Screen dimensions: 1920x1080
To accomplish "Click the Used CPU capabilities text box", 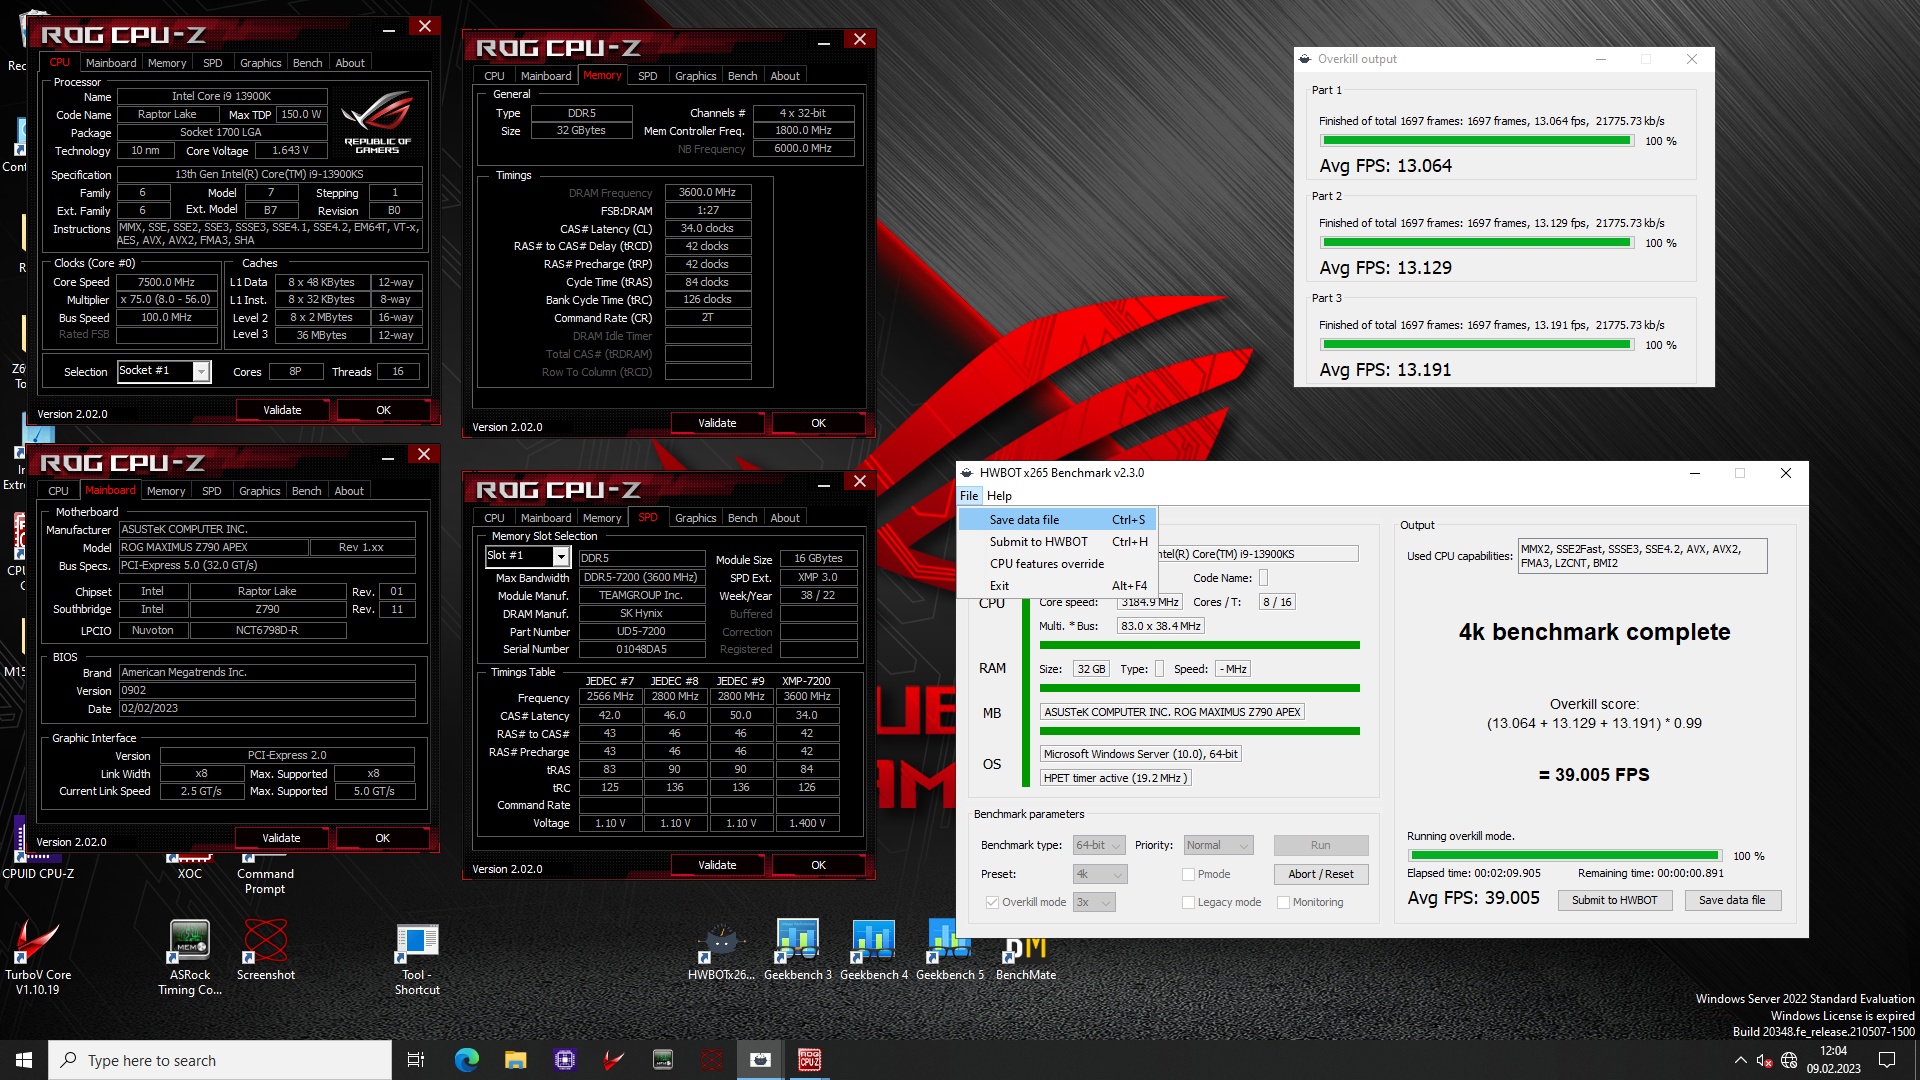I will 1642,556.
